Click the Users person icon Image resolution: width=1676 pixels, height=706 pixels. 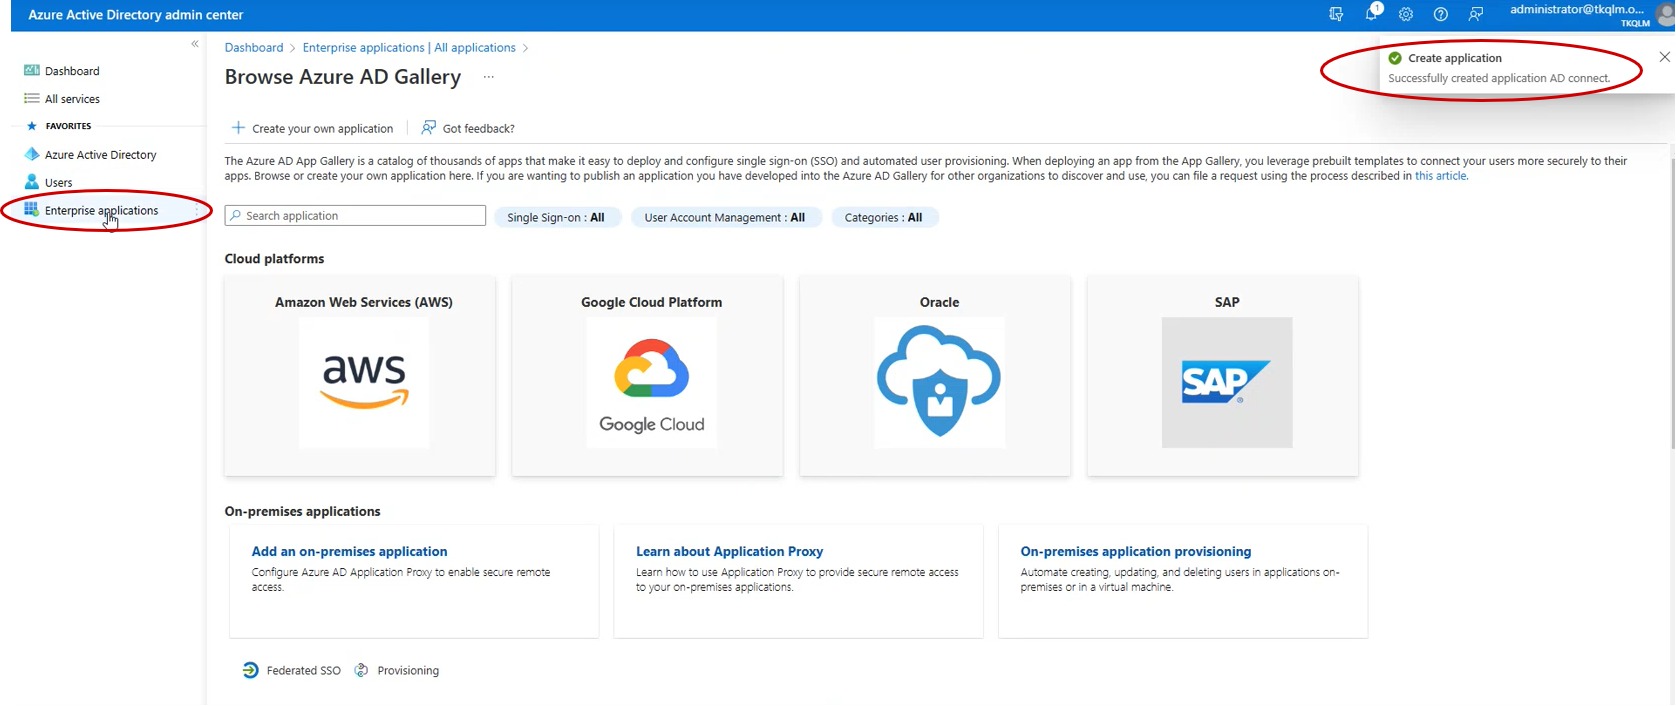[x=32, y=182]
